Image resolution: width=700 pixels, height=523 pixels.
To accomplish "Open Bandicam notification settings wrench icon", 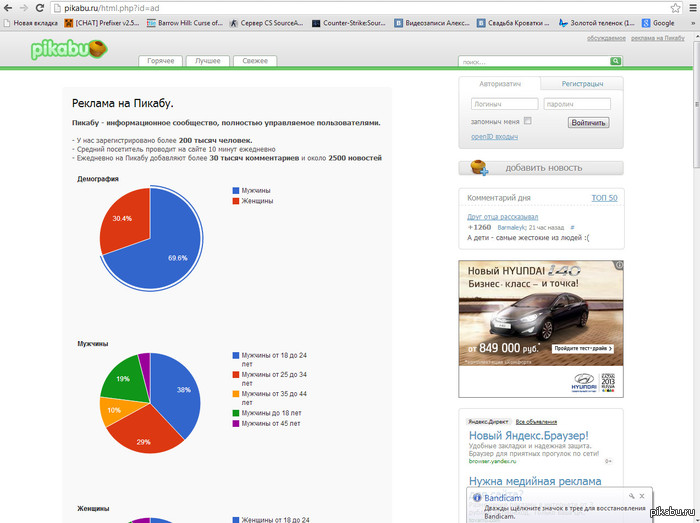I will tap(630, 497).
